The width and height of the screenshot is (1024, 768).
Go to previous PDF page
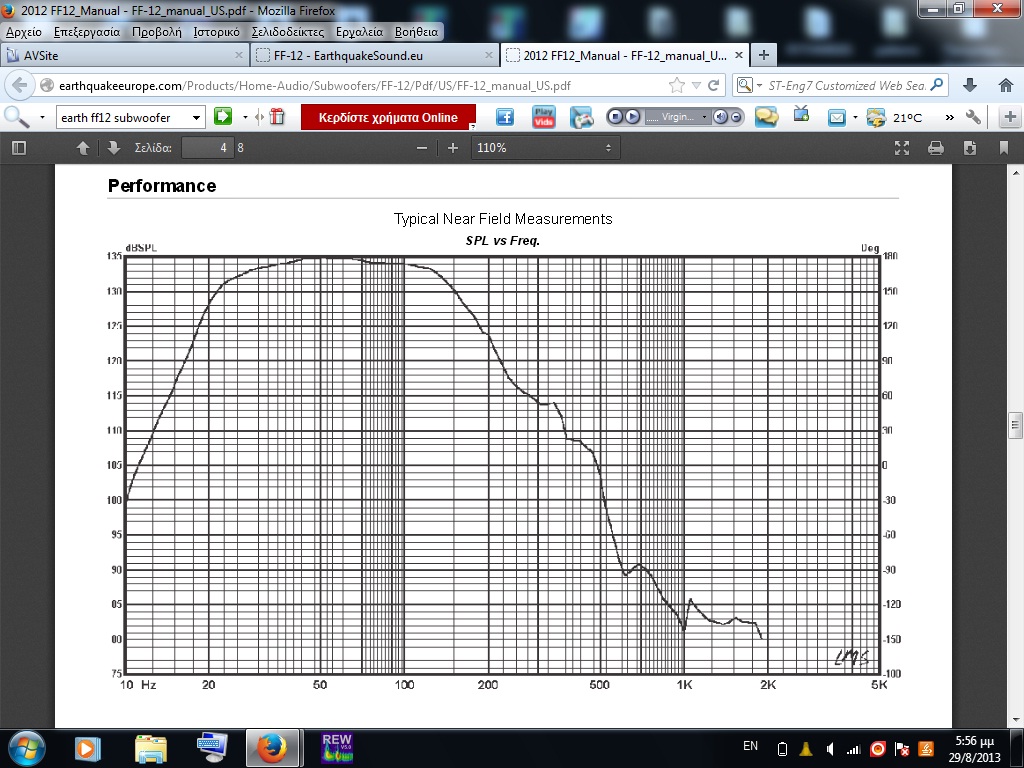pos(83,148)
